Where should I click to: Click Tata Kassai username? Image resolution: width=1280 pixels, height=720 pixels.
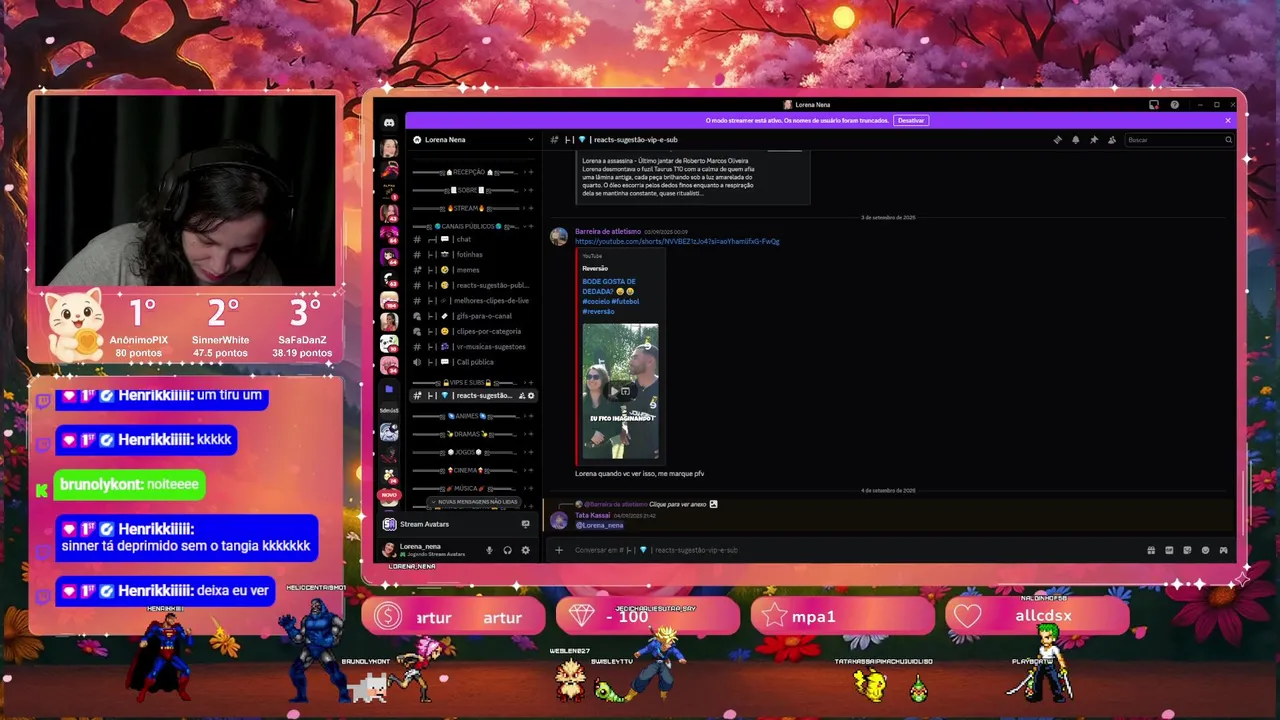click(592, 515)
